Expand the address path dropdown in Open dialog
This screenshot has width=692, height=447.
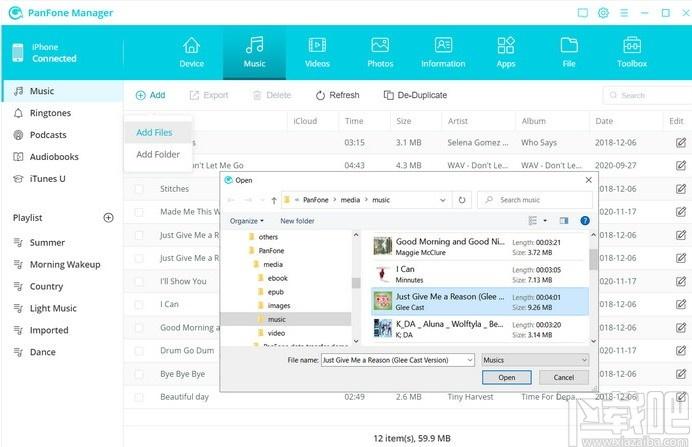pos(443,200)
